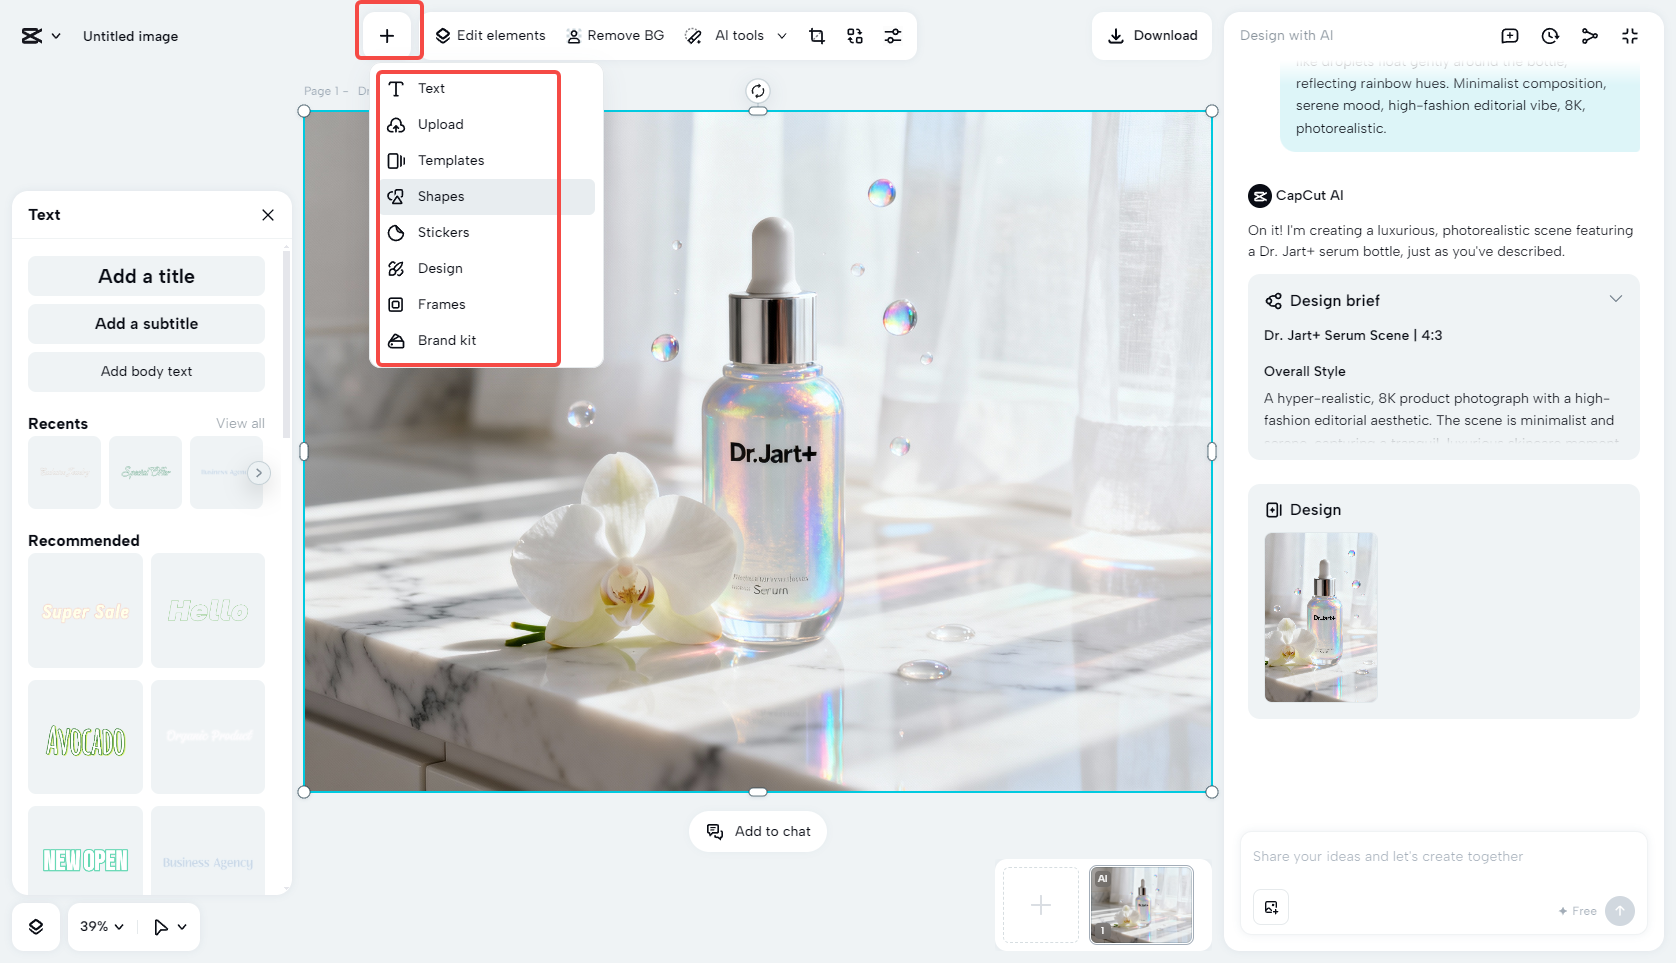Click the Download button
This screenshot has height=963, width=1676.
coord(1151,35)
